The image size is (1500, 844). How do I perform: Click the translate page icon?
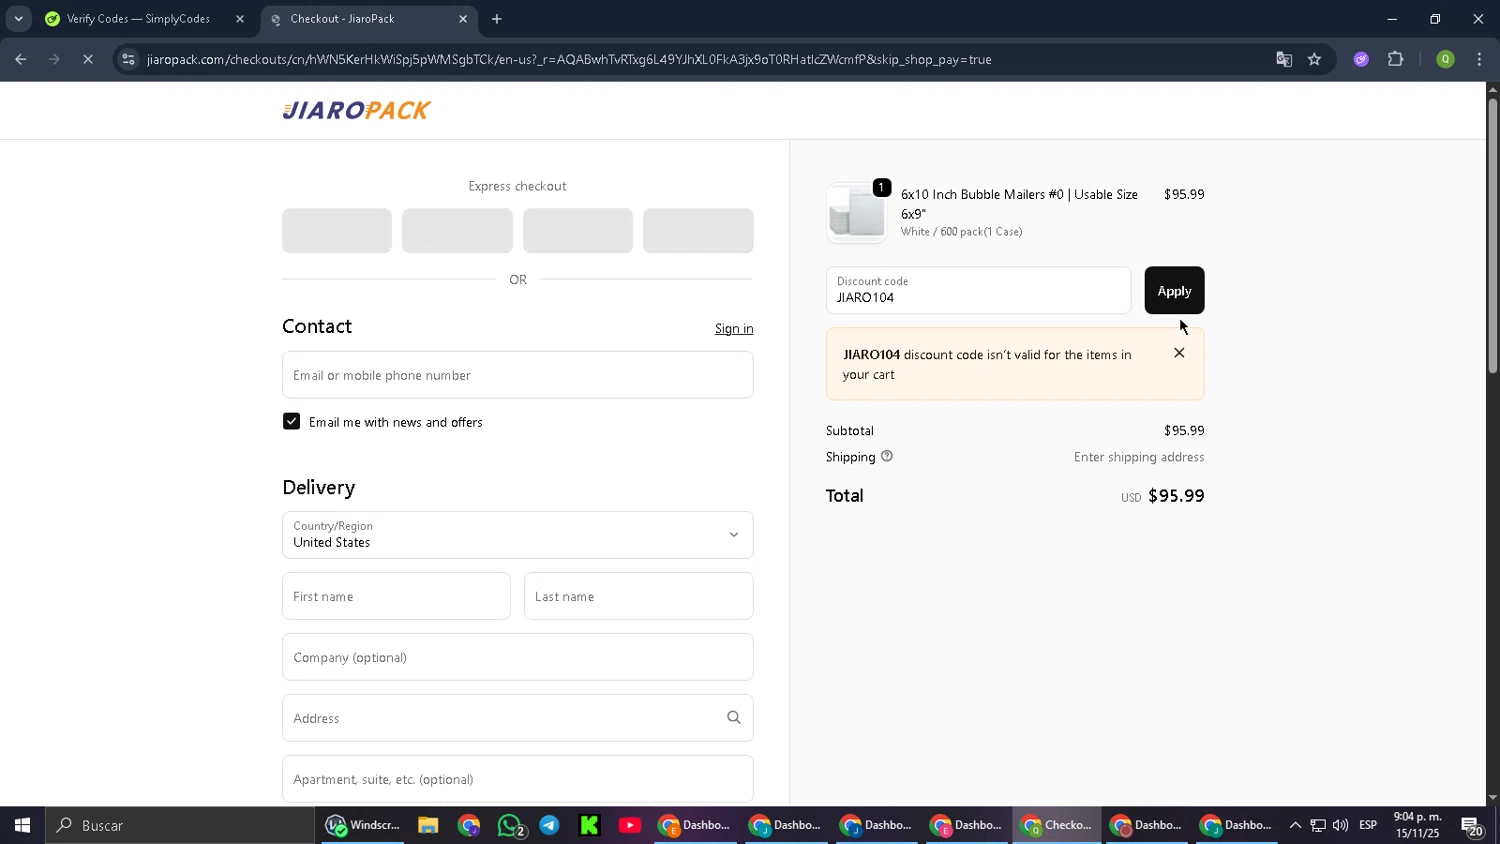[x=1284, y=59]
